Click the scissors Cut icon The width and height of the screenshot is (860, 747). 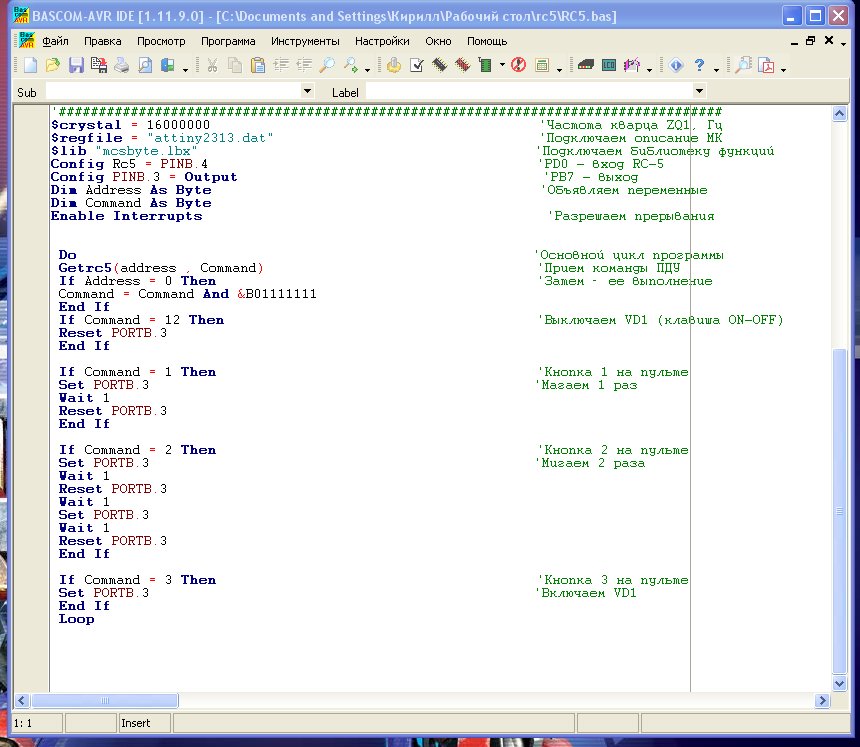pos(212,66)
